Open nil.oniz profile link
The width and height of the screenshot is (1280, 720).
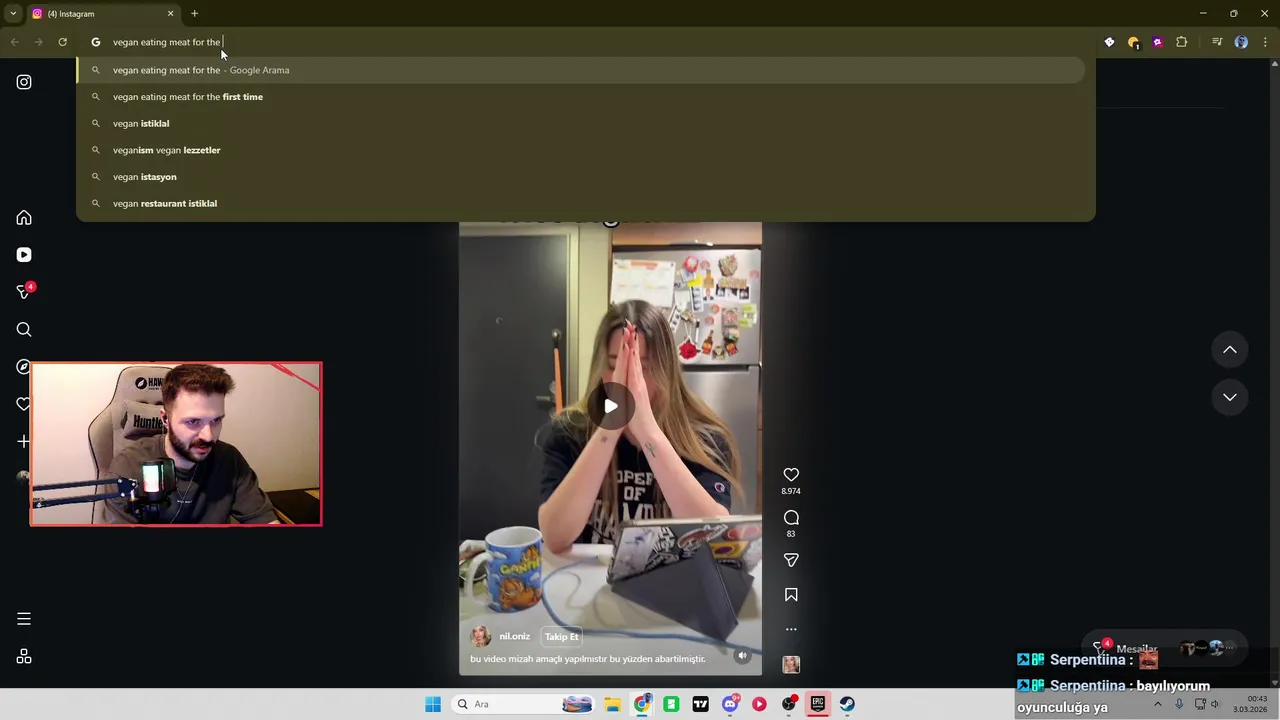(x=514, y=637)
